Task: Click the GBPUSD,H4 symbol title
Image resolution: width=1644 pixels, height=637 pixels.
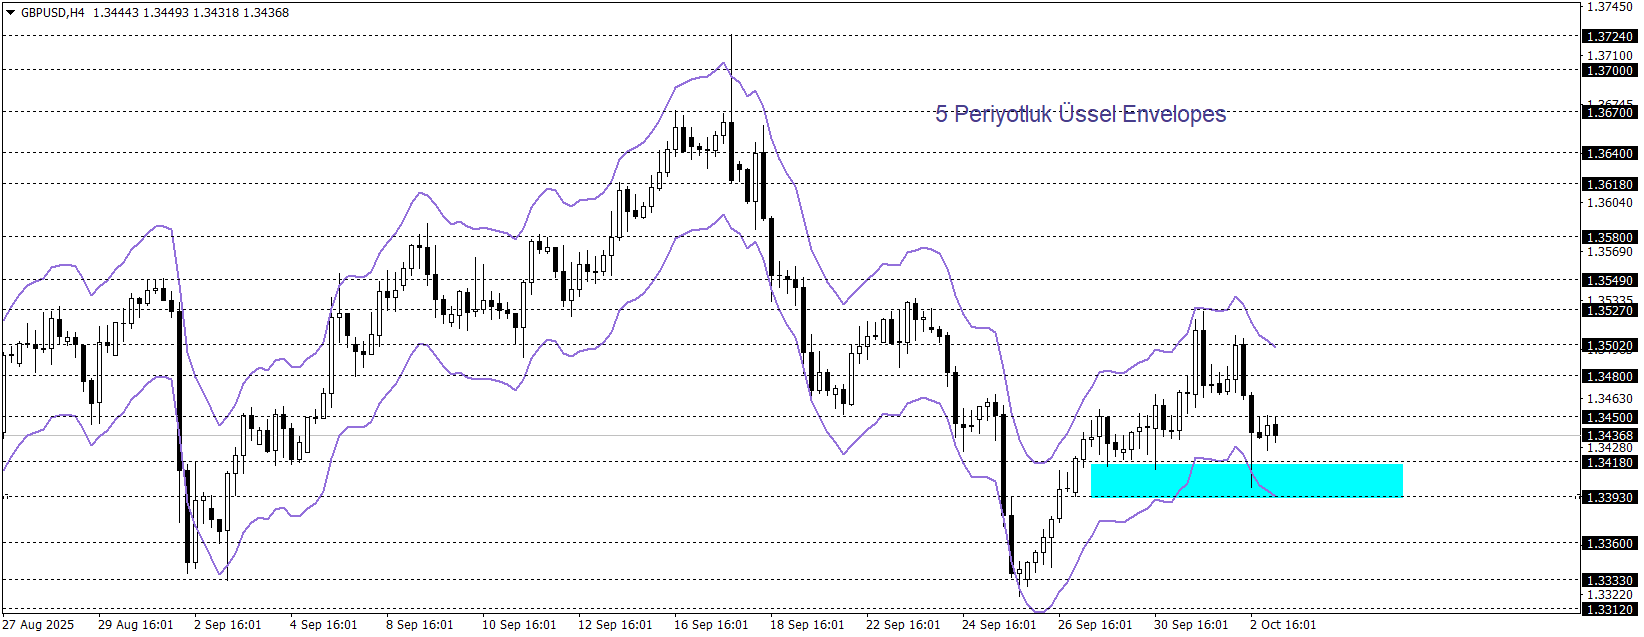Action: coord(52,13)
